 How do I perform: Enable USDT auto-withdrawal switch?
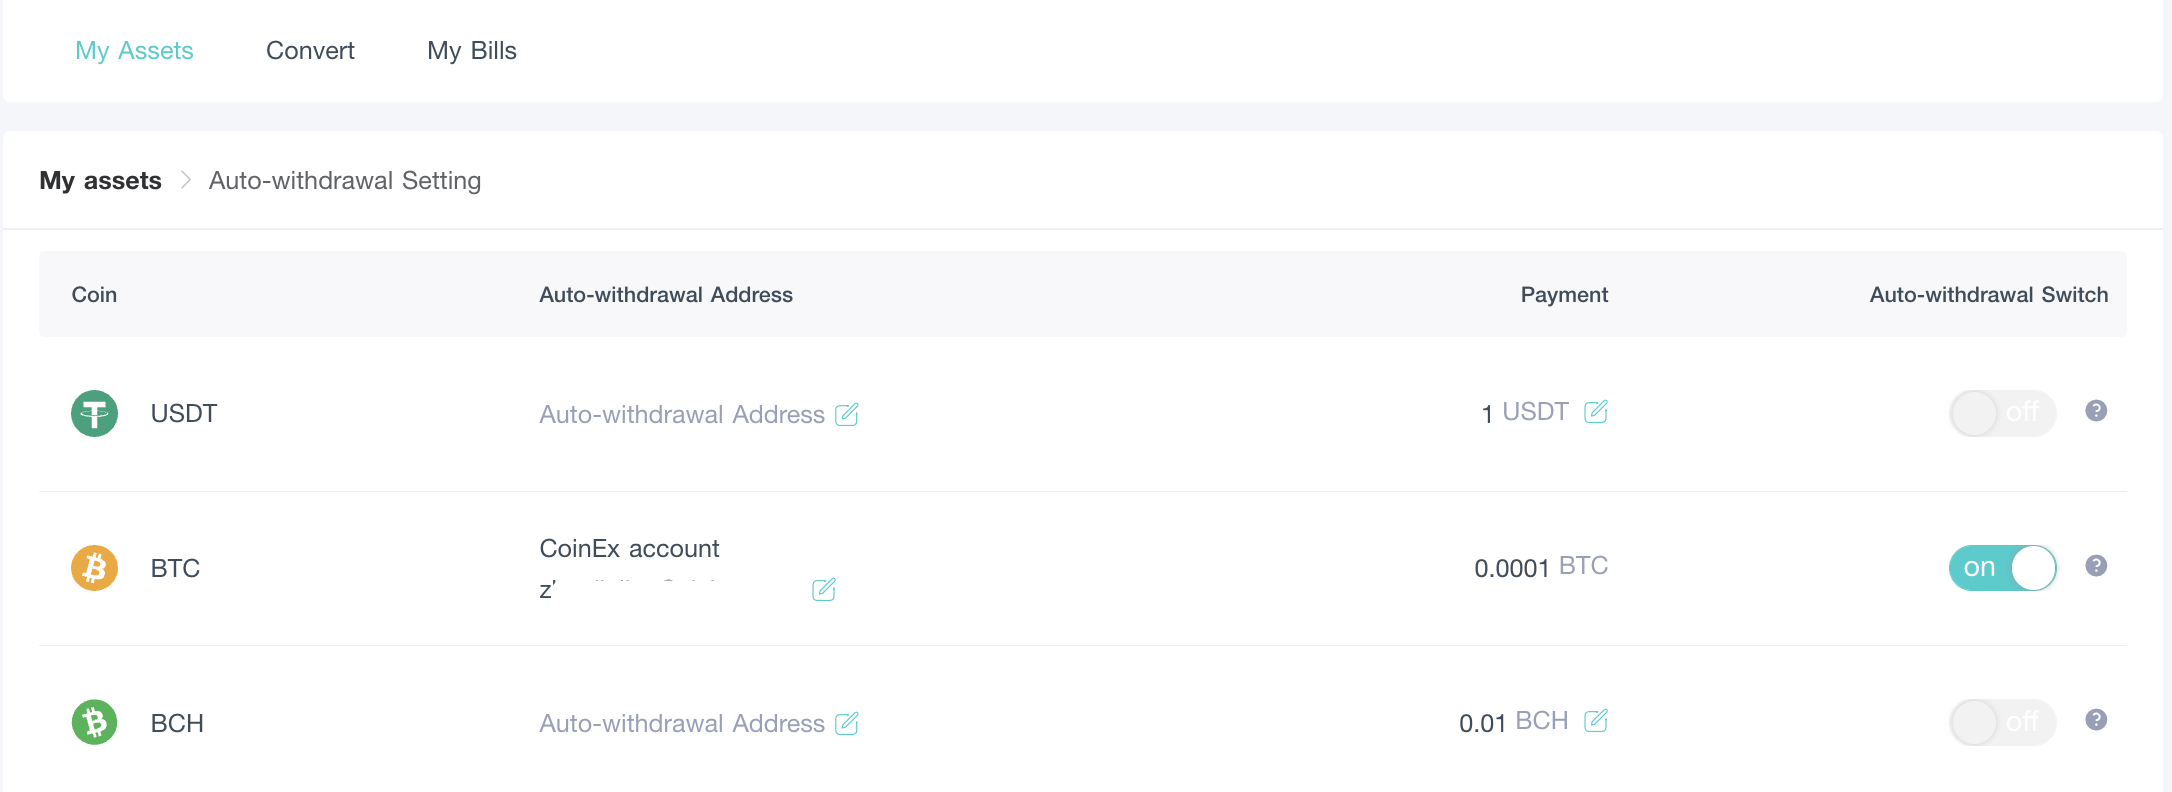2002,413
